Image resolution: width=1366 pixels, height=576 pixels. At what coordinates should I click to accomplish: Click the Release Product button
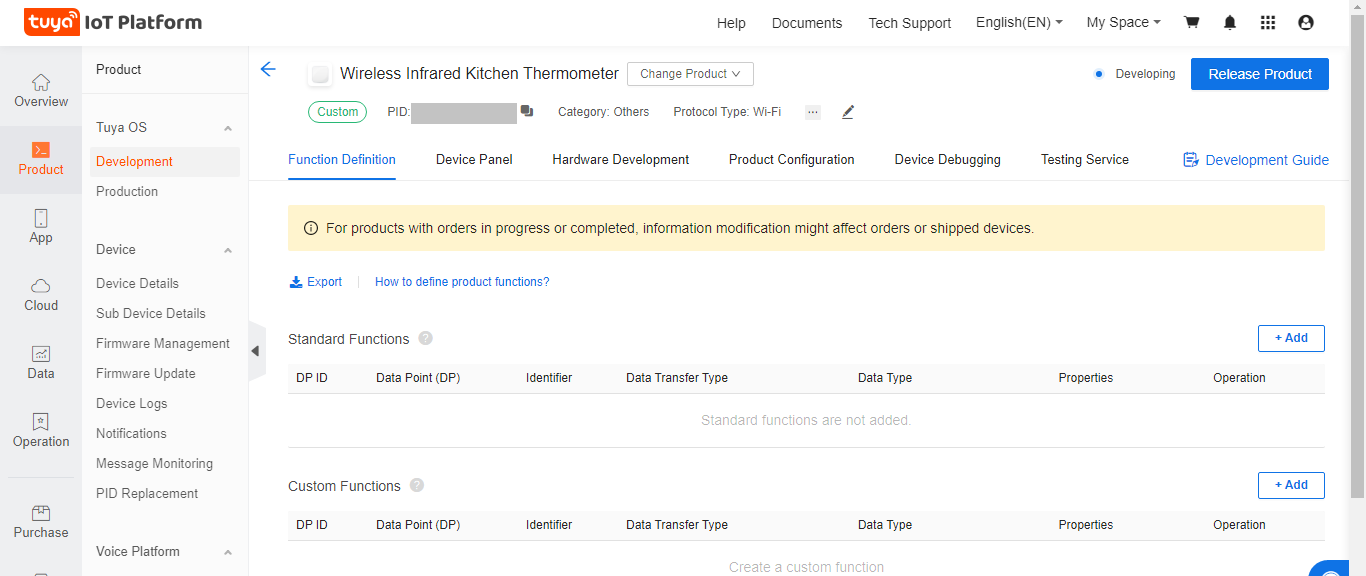pyautogui.click(x=1259, y=74)
